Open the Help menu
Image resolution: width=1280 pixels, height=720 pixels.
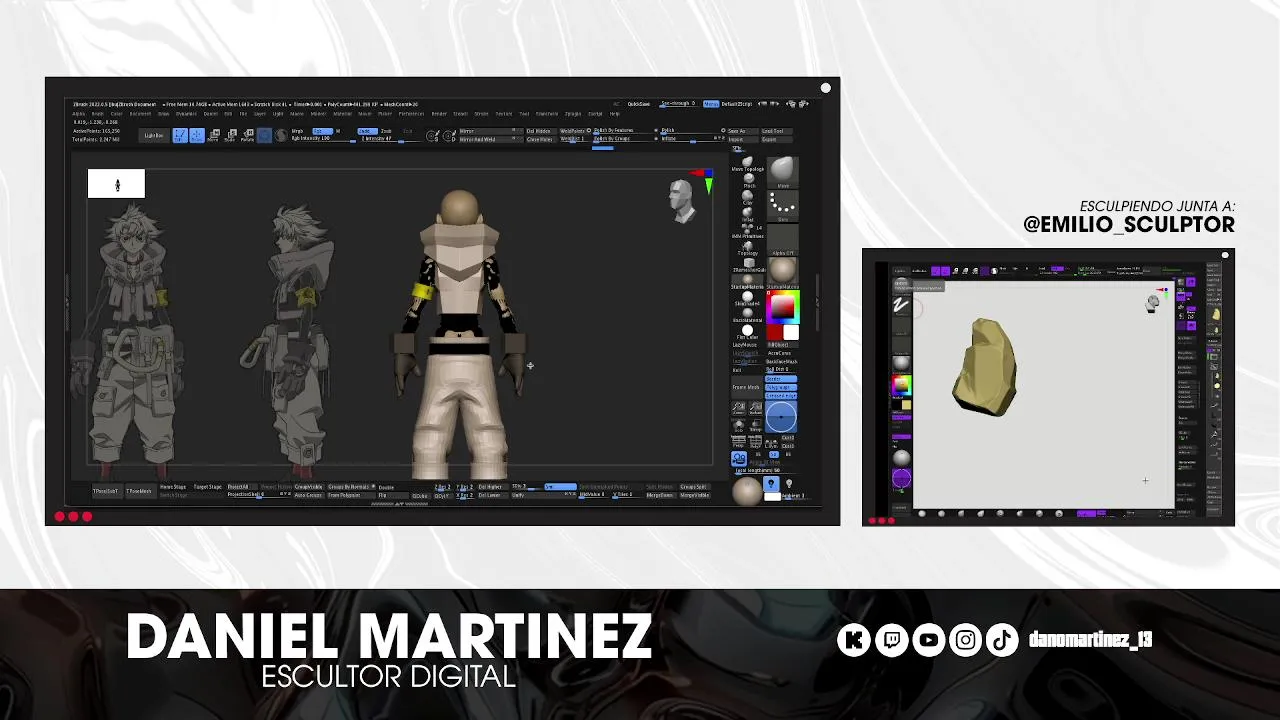click(x=614, y=114)
